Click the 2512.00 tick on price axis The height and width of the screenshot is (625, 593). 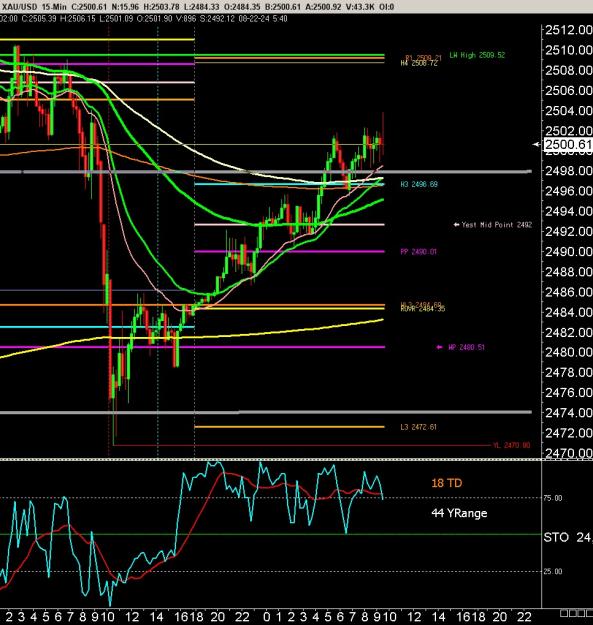click(569, 30)
